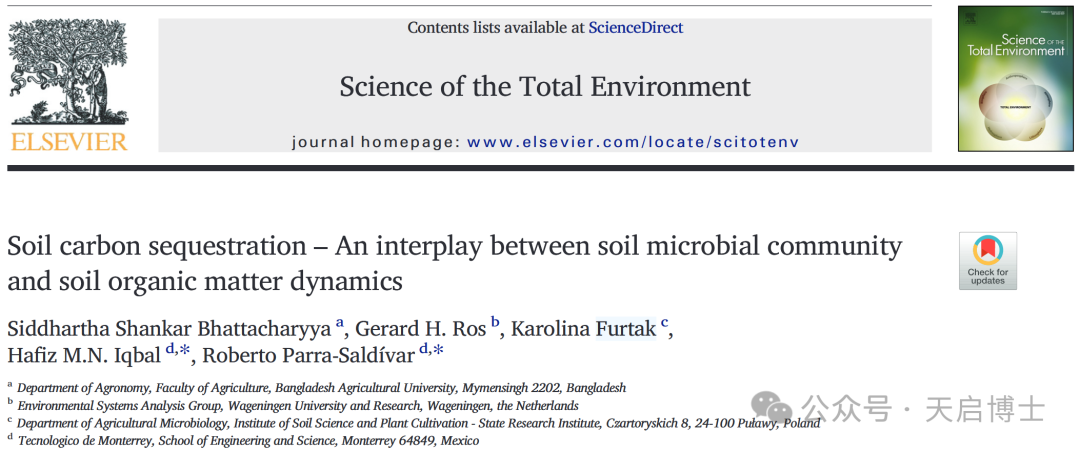The height and width of the screenshot is (452, 1080).
Task: Open the Check for updates badge
Action: (988, 260)
